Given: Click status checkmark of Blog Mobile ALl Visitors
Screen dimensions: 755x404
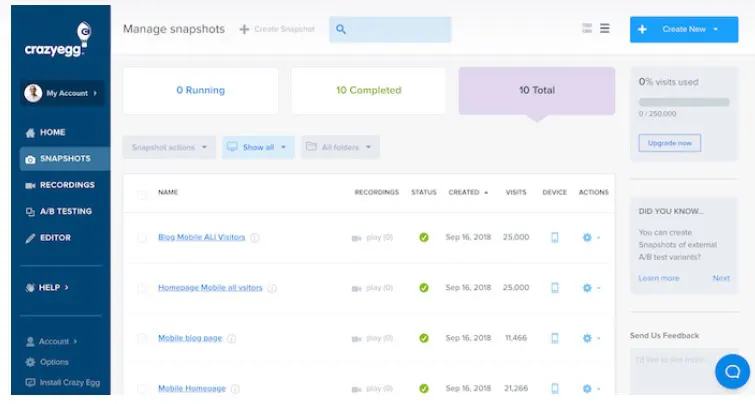Looking at the screenshot, I should [x=424, y=237].
